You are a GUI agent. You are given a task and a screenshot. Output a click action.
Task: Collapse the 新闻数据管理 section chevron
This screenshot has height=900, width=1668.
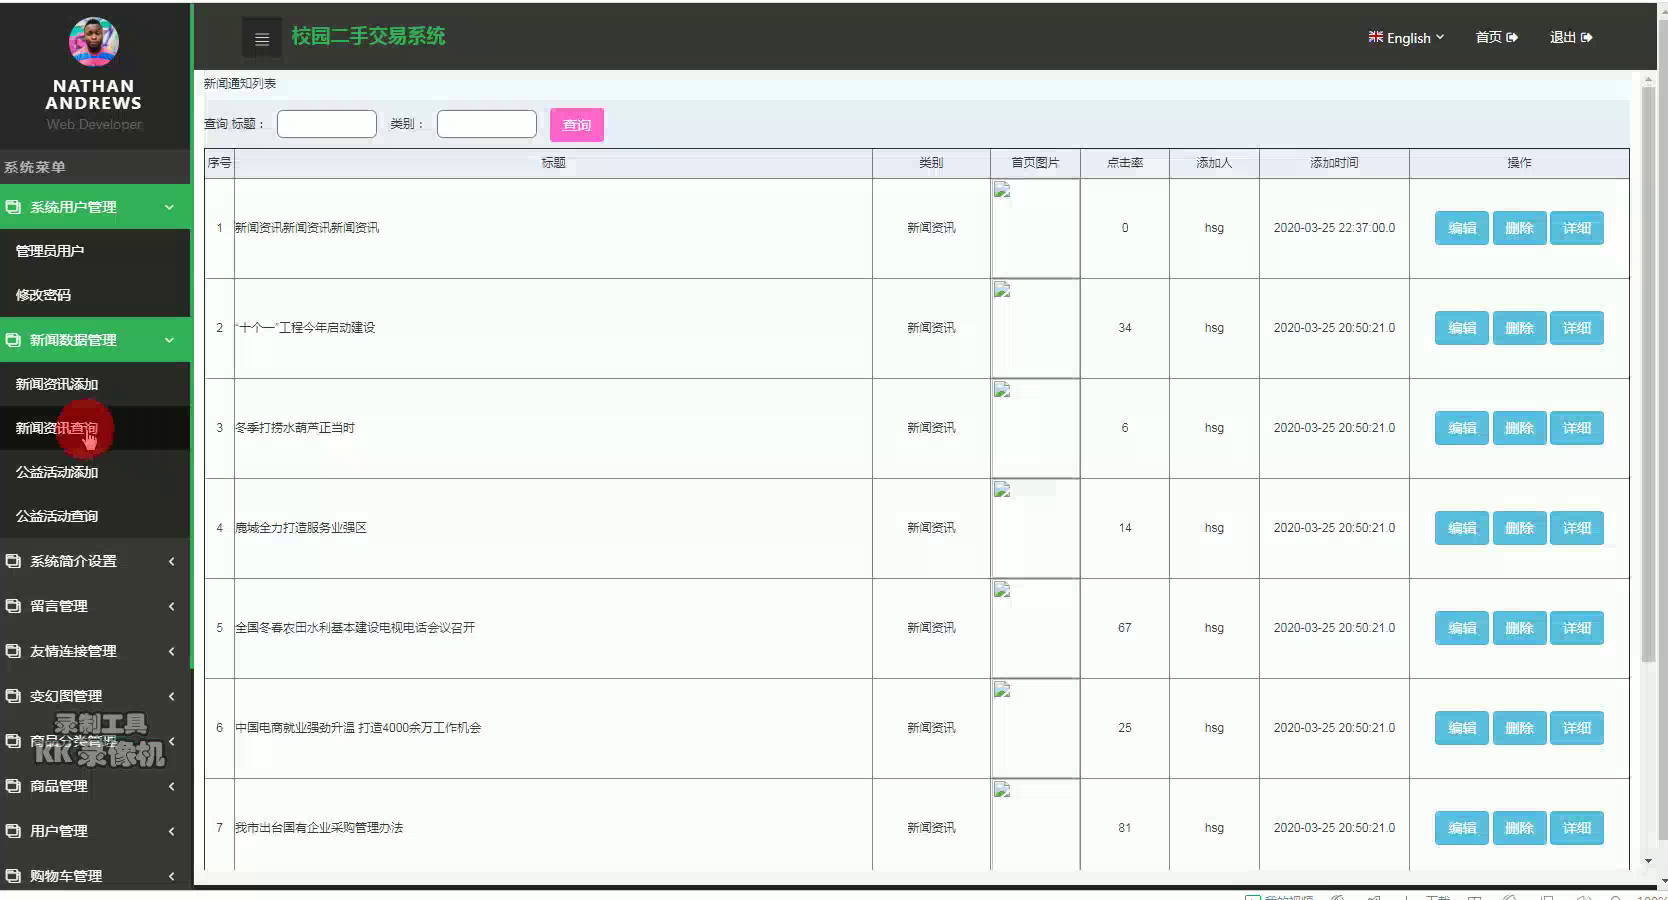[169, 340]
